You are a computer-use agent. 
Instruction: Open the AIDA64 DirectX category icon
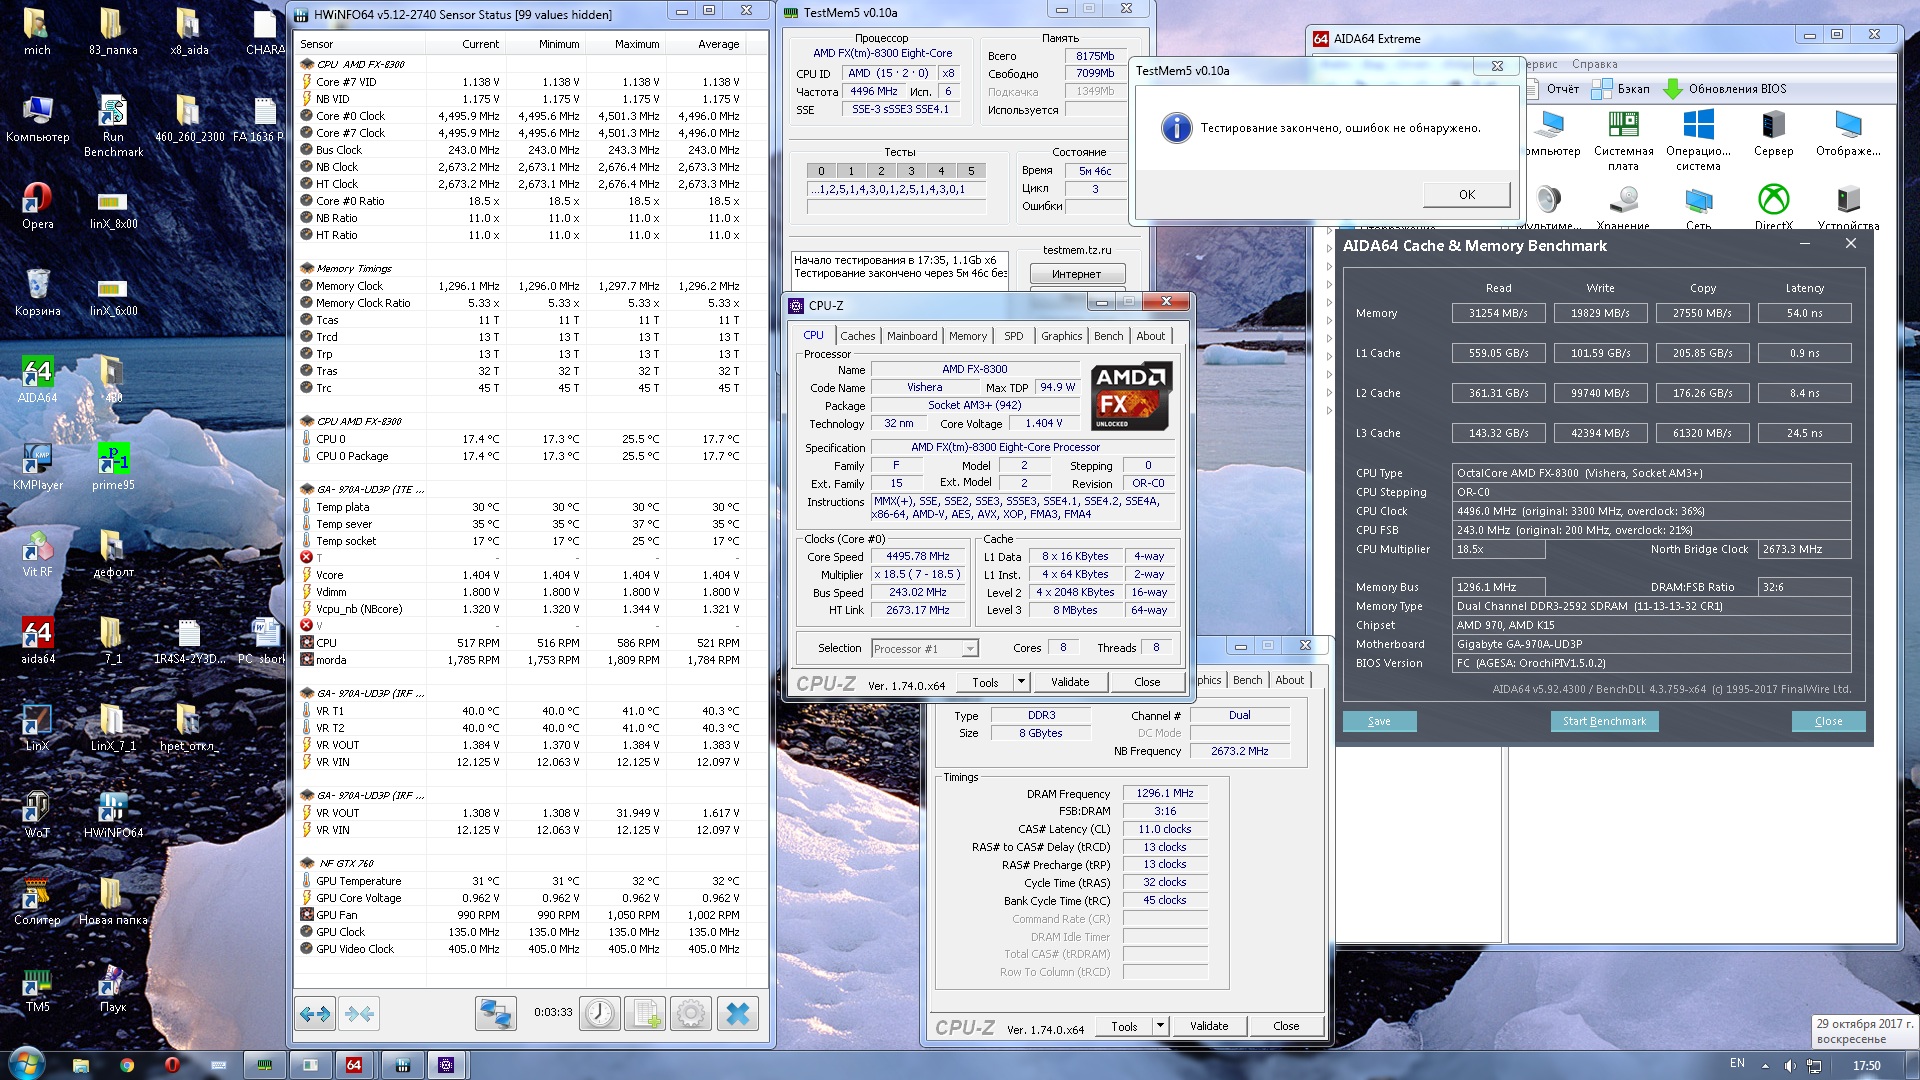point(1773,200)
